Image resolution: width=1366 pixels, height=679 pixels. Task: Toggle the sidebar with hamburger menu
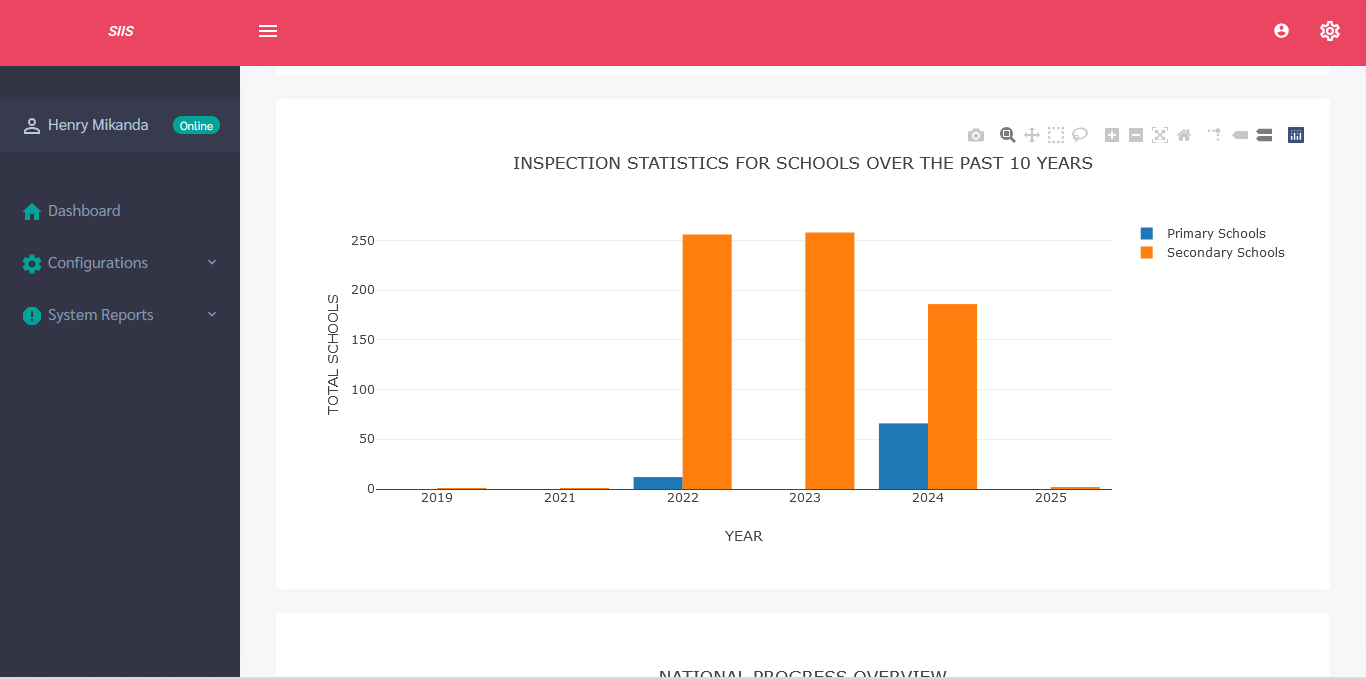tap(268, 31)
